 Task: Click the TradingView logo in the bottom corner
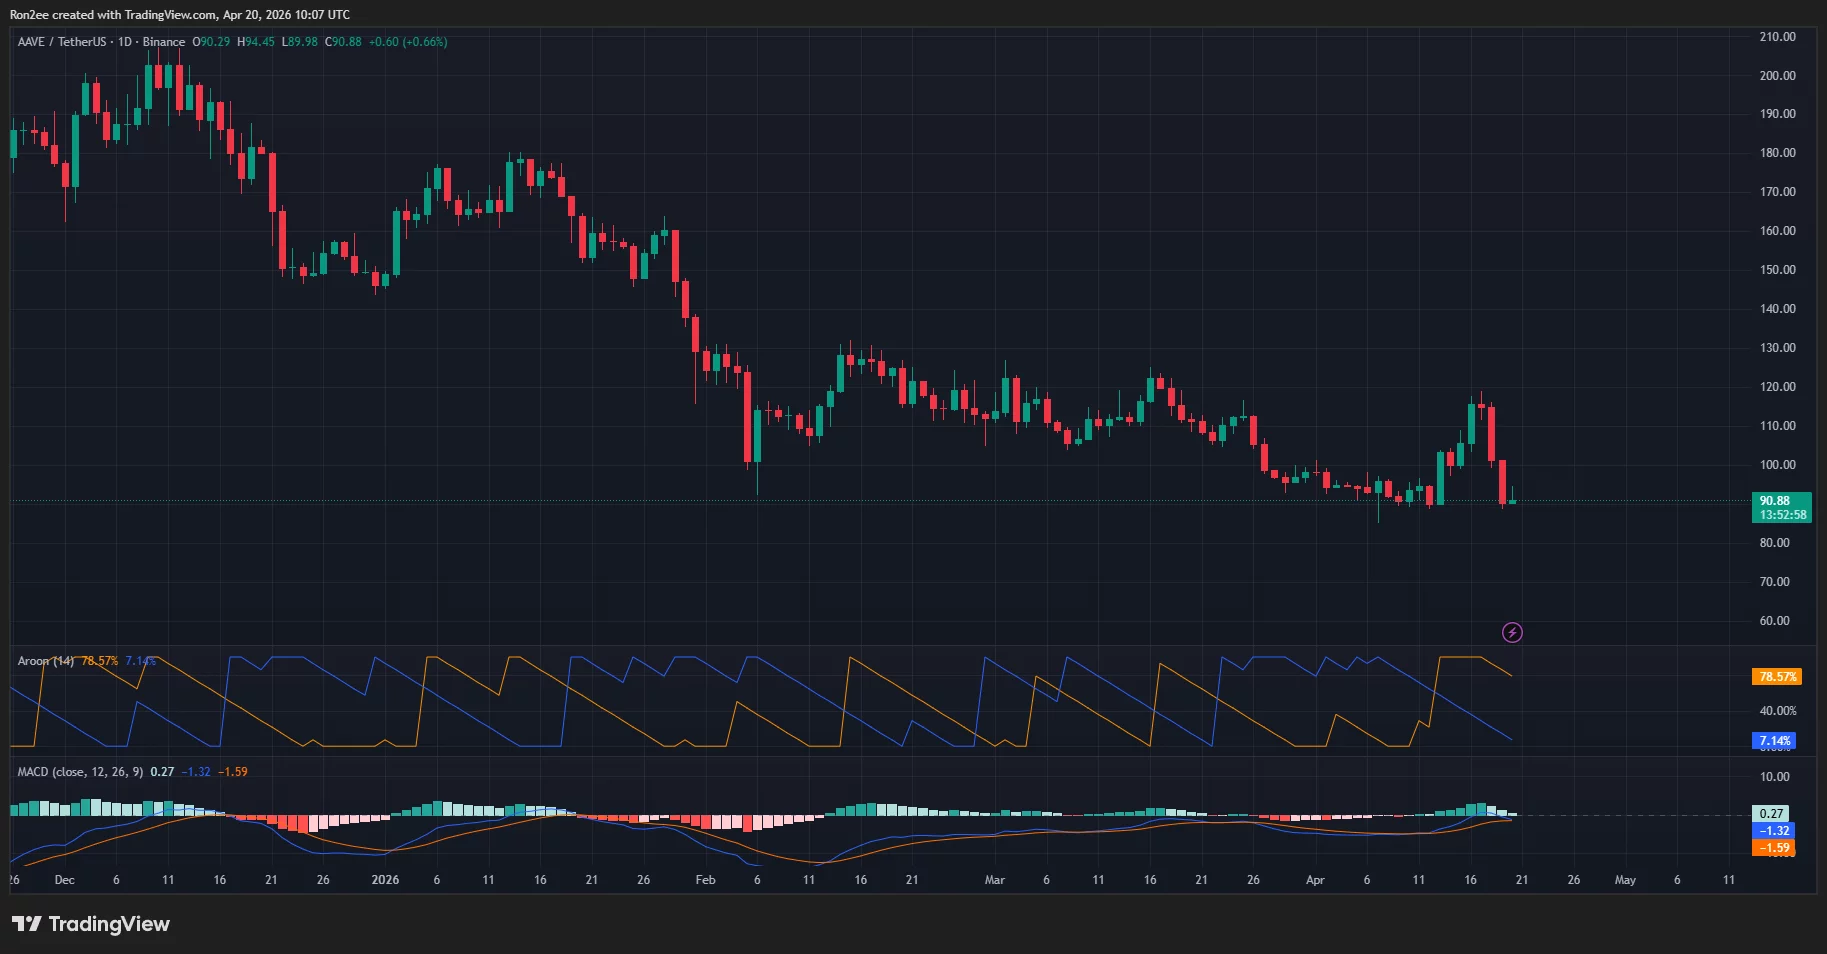[90, 924]
